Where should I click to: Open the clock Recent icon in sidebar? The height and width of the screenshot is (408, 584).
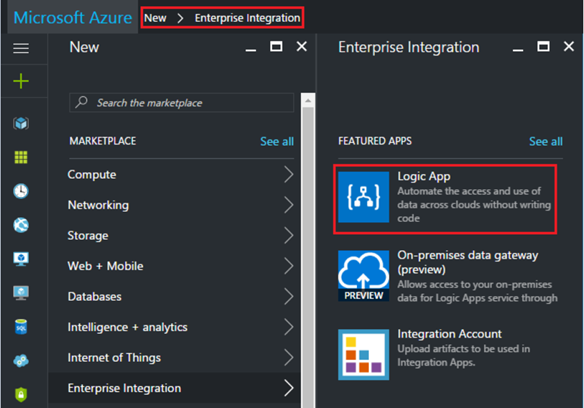(x=21, y=191)
